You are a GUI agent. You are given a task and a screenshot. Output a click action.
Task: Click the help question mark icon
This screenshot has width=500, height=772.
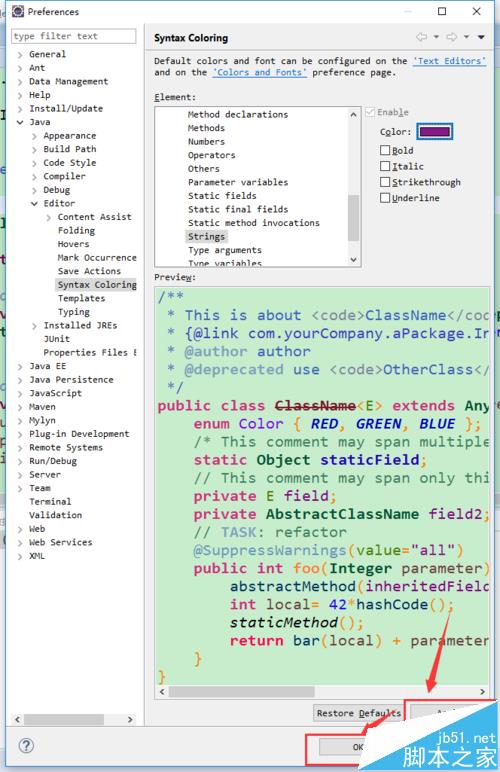pyautogui.click(x=26, y=745)
